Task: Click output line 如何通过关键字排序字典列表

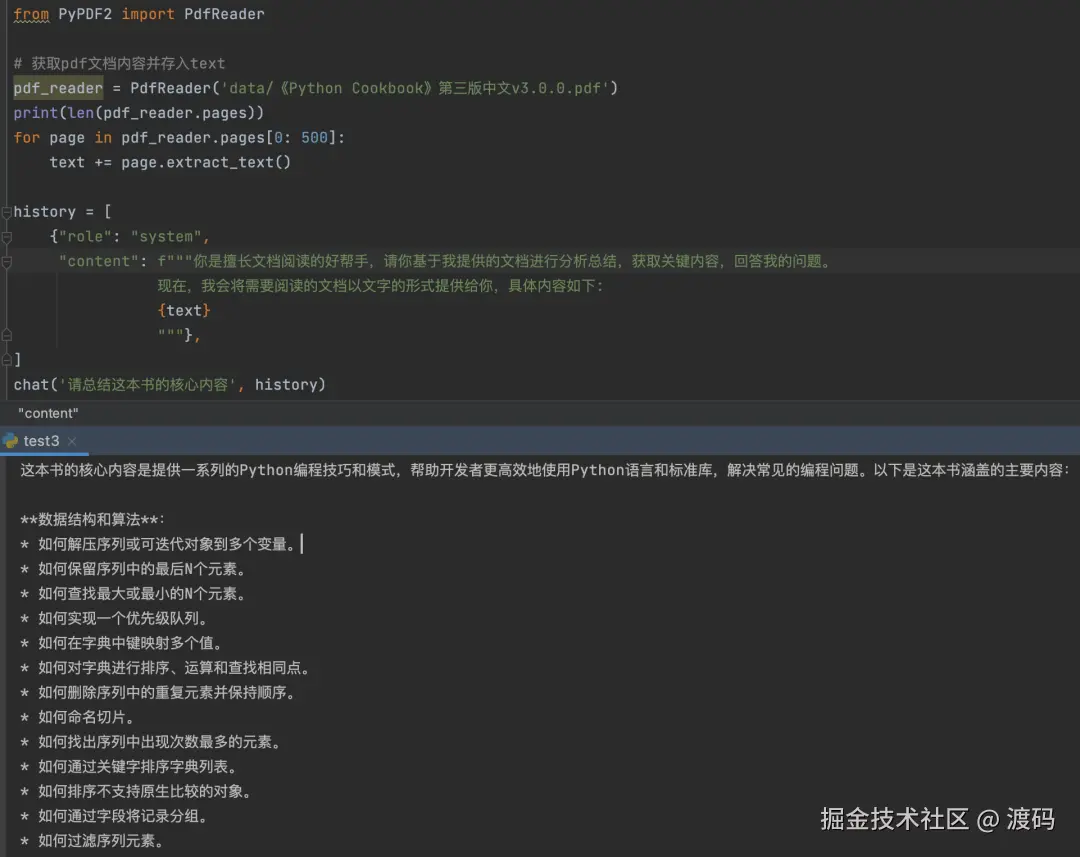Action: point(128,767)
